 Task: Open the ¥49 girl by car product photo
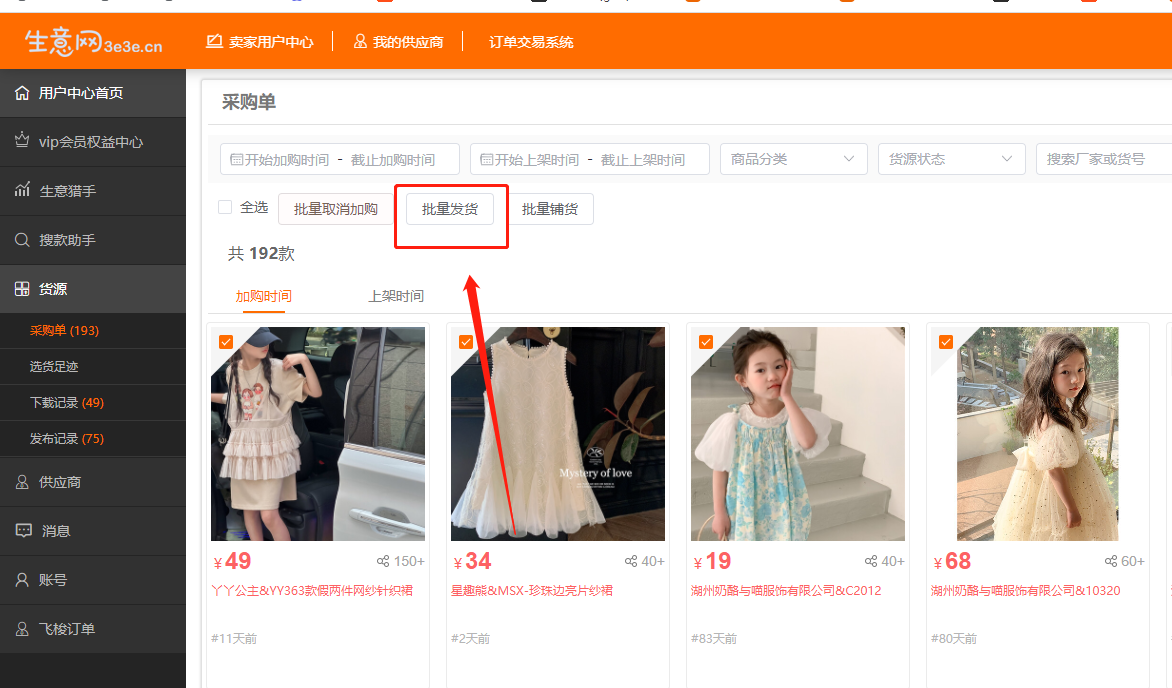(x=318, y=434)
